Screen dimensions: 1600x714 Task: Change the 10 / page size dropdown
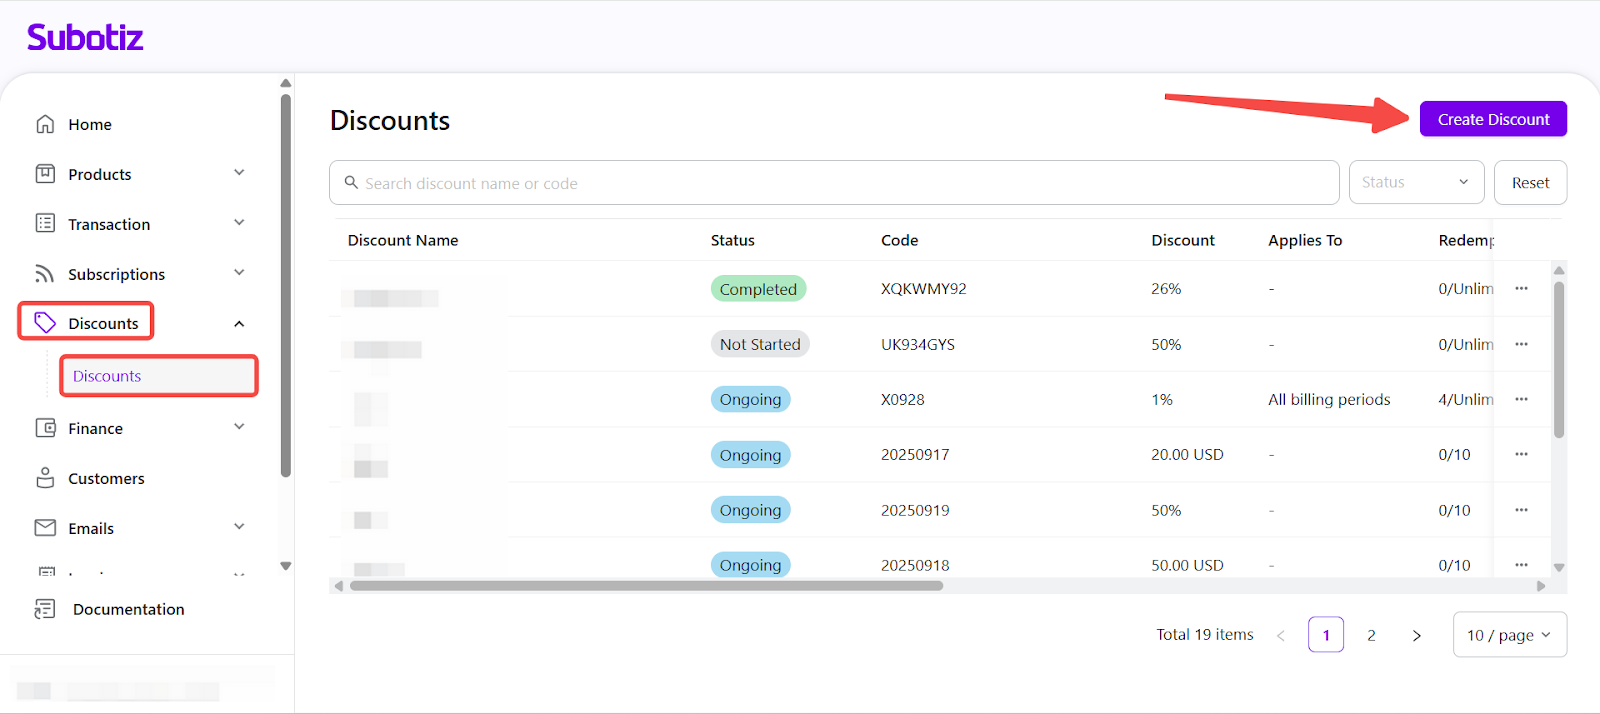click(x=1508, y=635)
